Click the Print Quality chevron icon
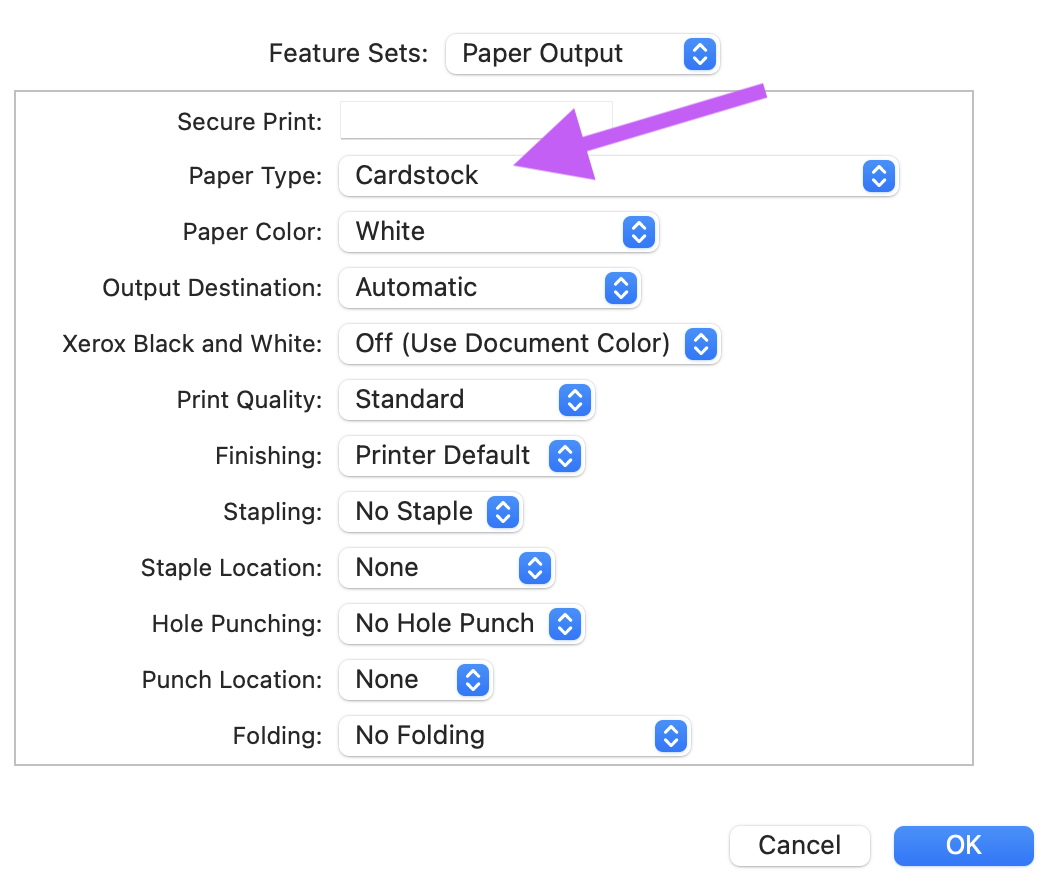Screen dimensions: 1054x884 click(x=574, y=400)
